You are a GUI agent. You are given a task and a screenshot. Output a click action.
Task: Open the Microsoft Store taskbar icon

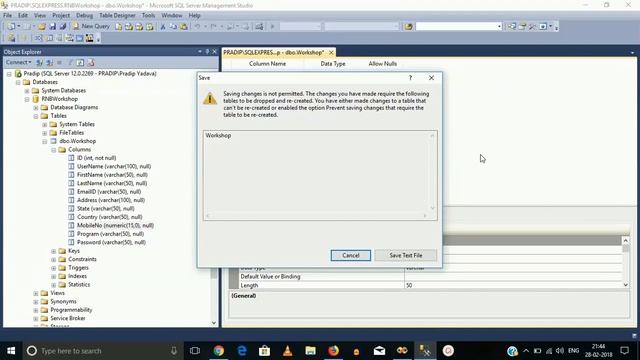[264, 351]
